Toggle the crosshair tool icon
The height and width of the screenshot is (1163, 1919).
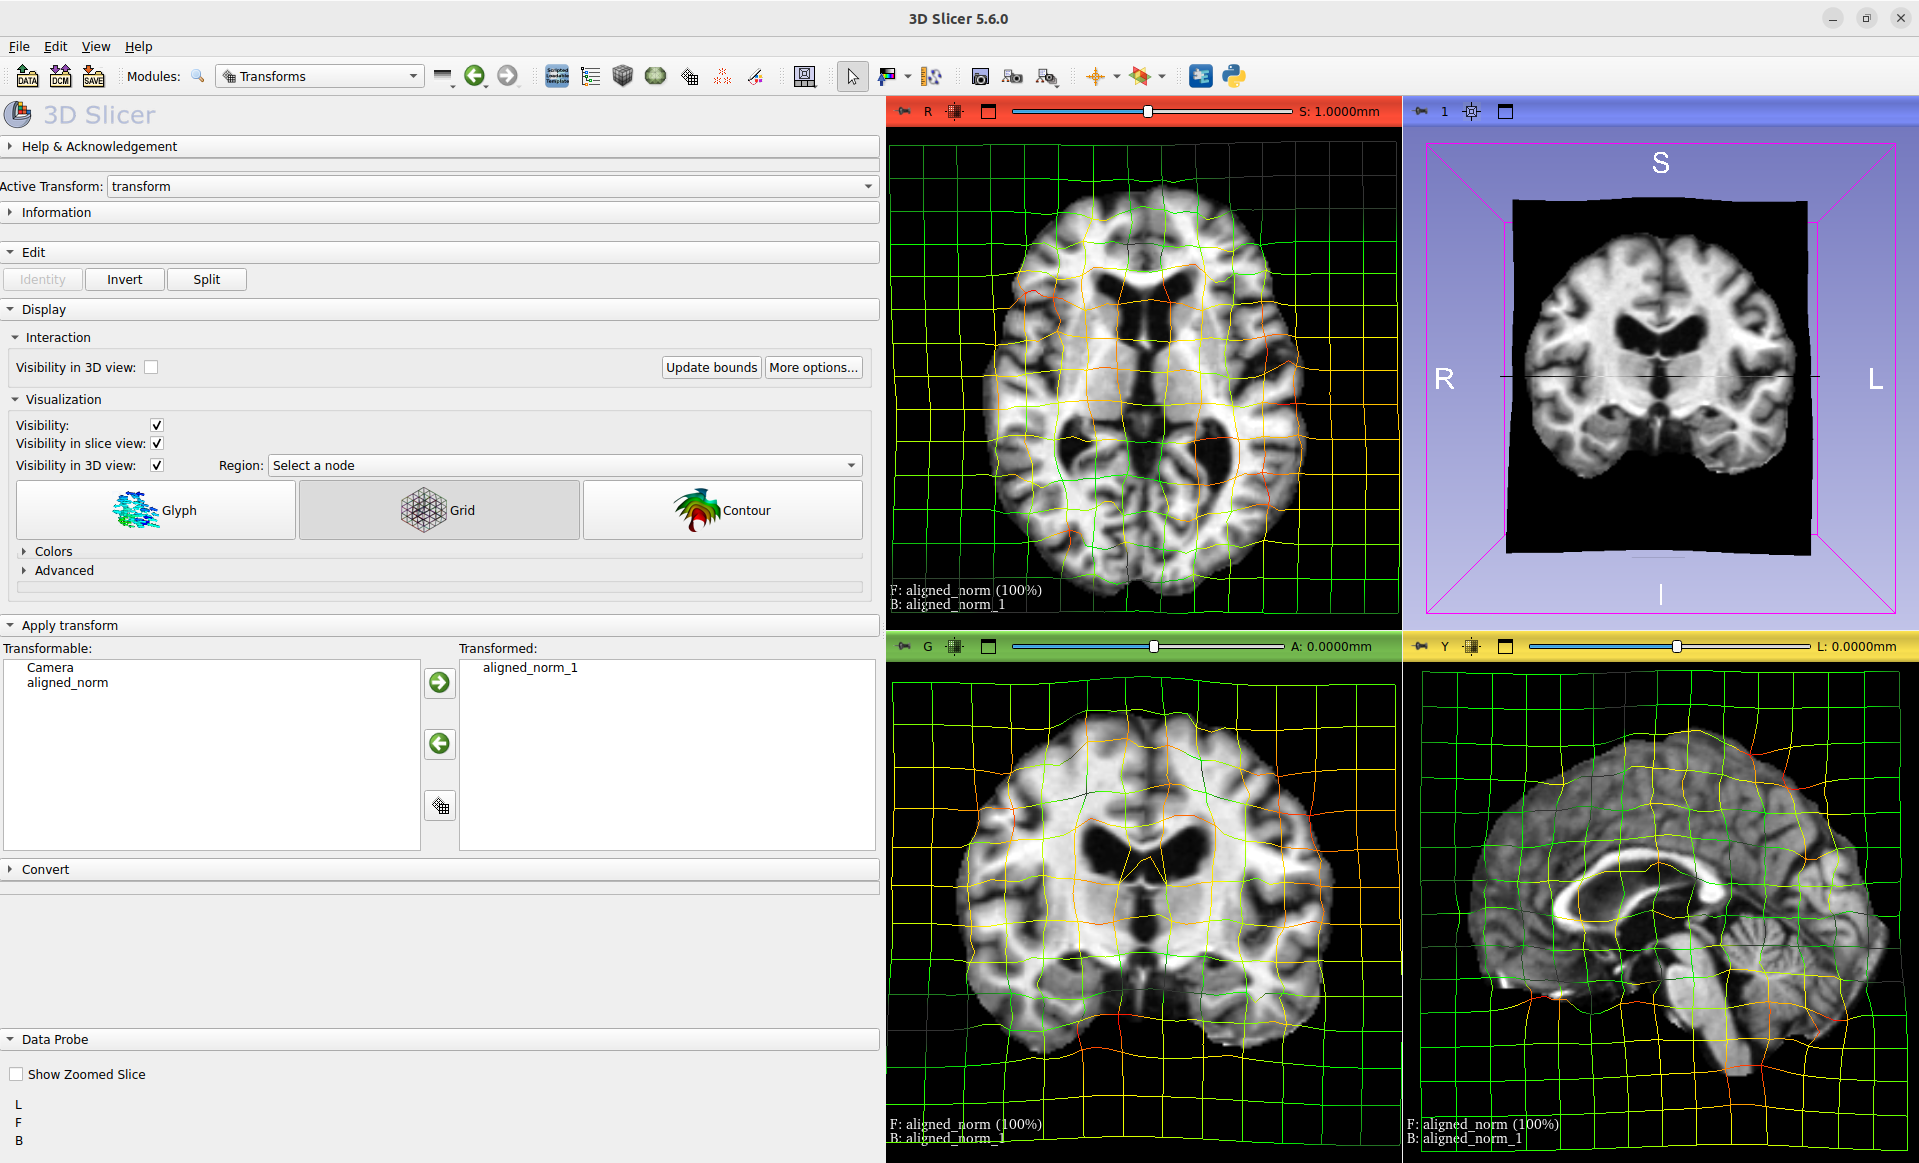point(1096,76)
